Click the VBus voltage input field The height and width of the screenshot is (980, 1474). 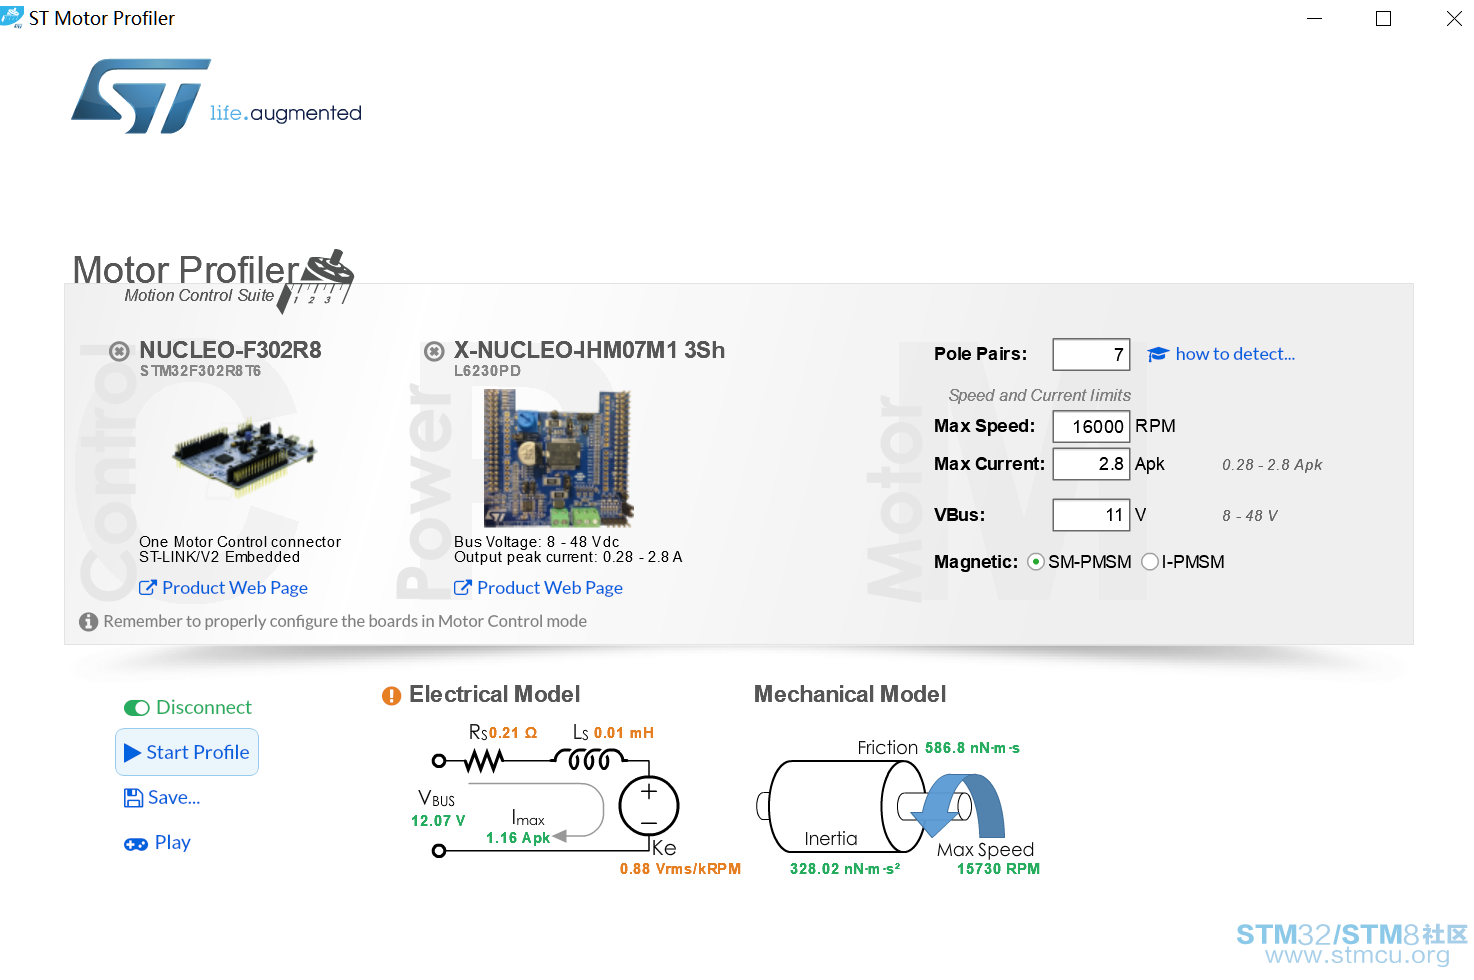[x=1091, y=515]
